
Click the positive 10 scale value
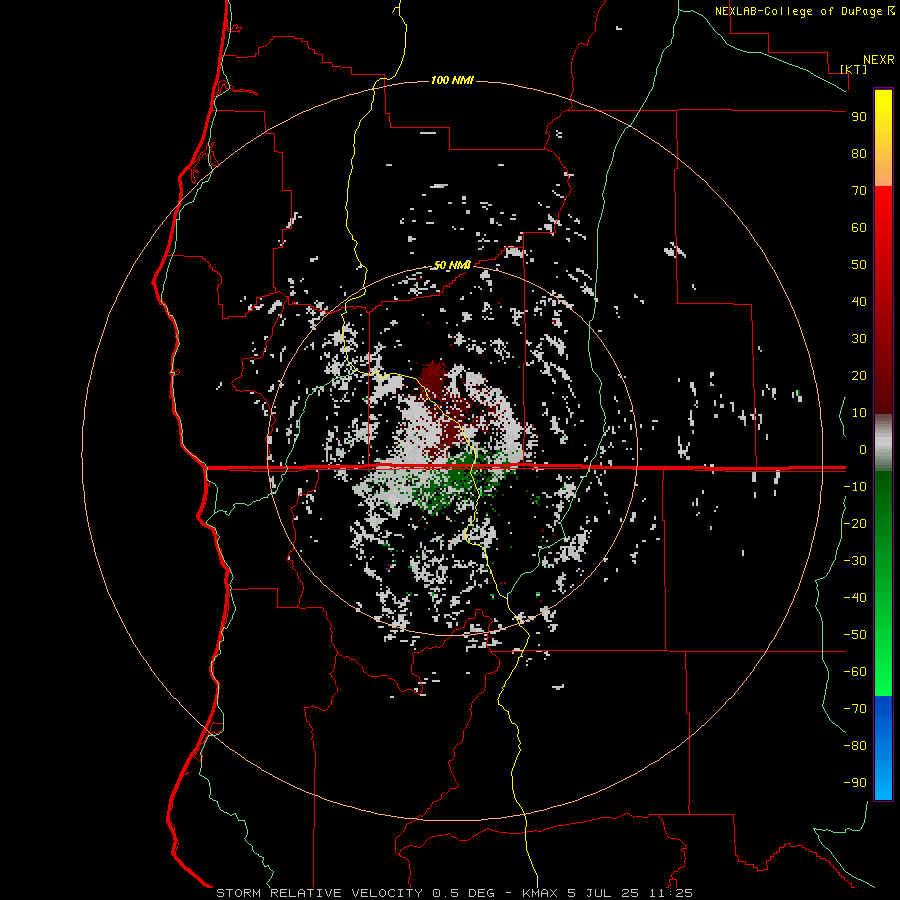point(859,413)
